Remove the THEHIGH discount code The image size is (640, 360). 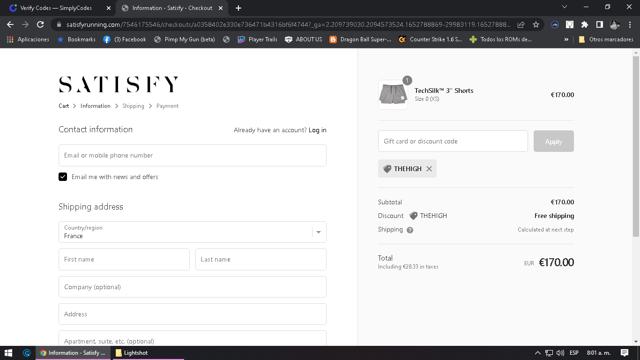pyautogui.click(x=429, y=169)
